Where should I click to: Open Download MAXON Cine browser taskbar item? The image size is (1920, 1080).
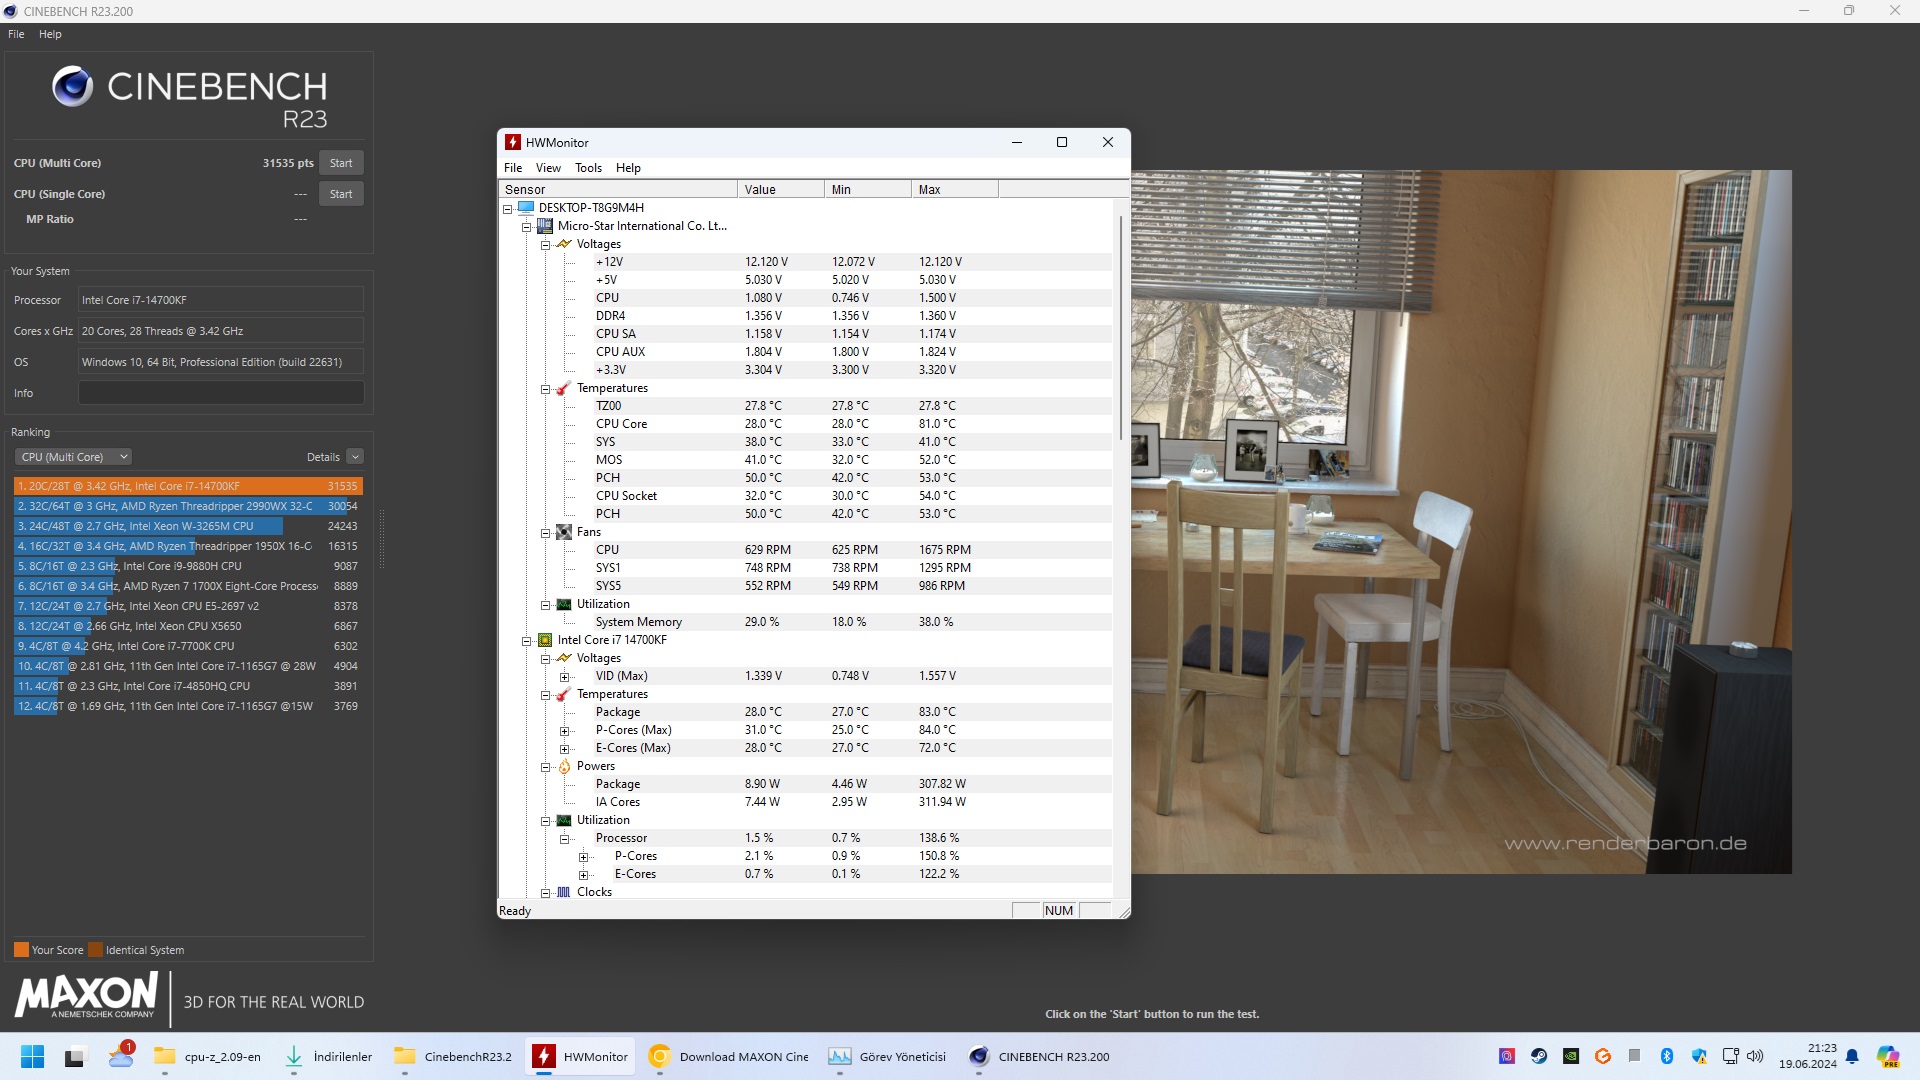pos(729,1057)
